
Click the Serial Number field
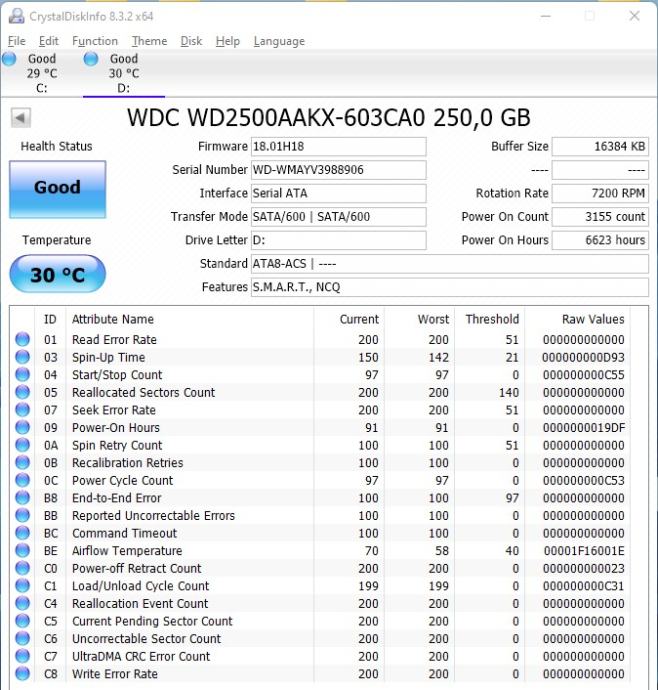point(338,170)
